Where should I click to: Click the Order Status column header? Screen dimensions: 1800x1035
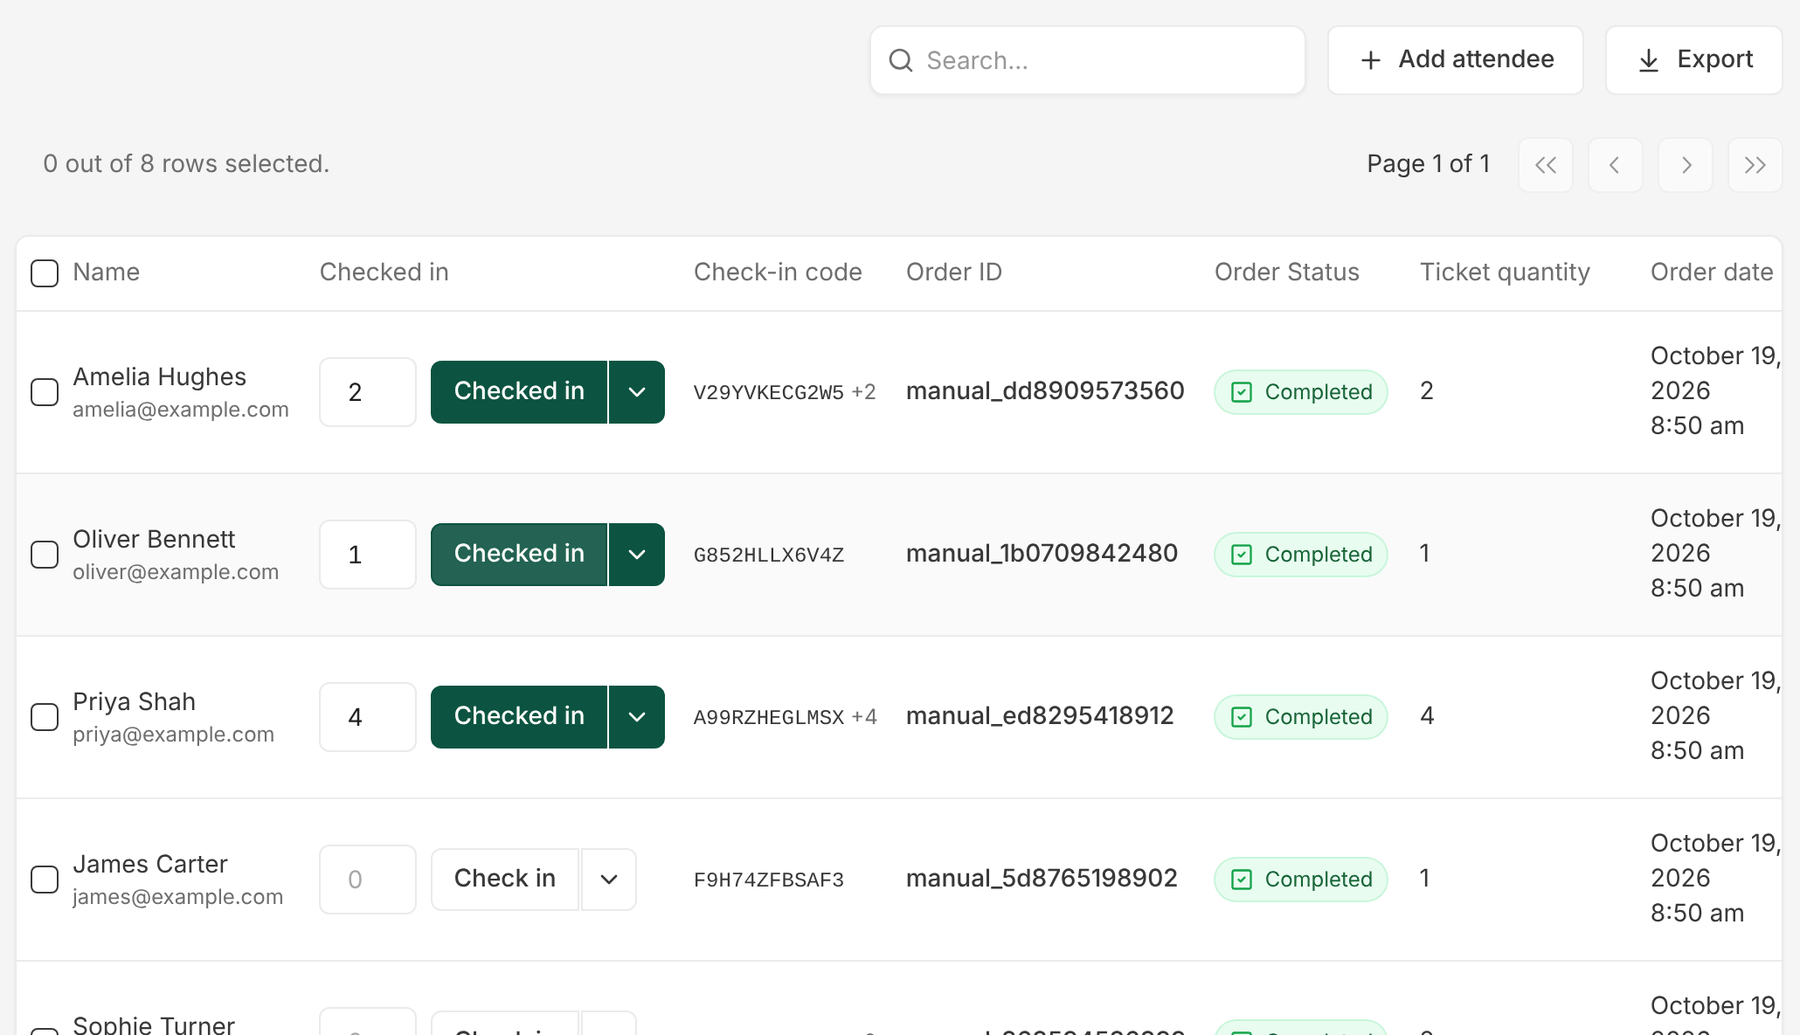click(1287, 273)
